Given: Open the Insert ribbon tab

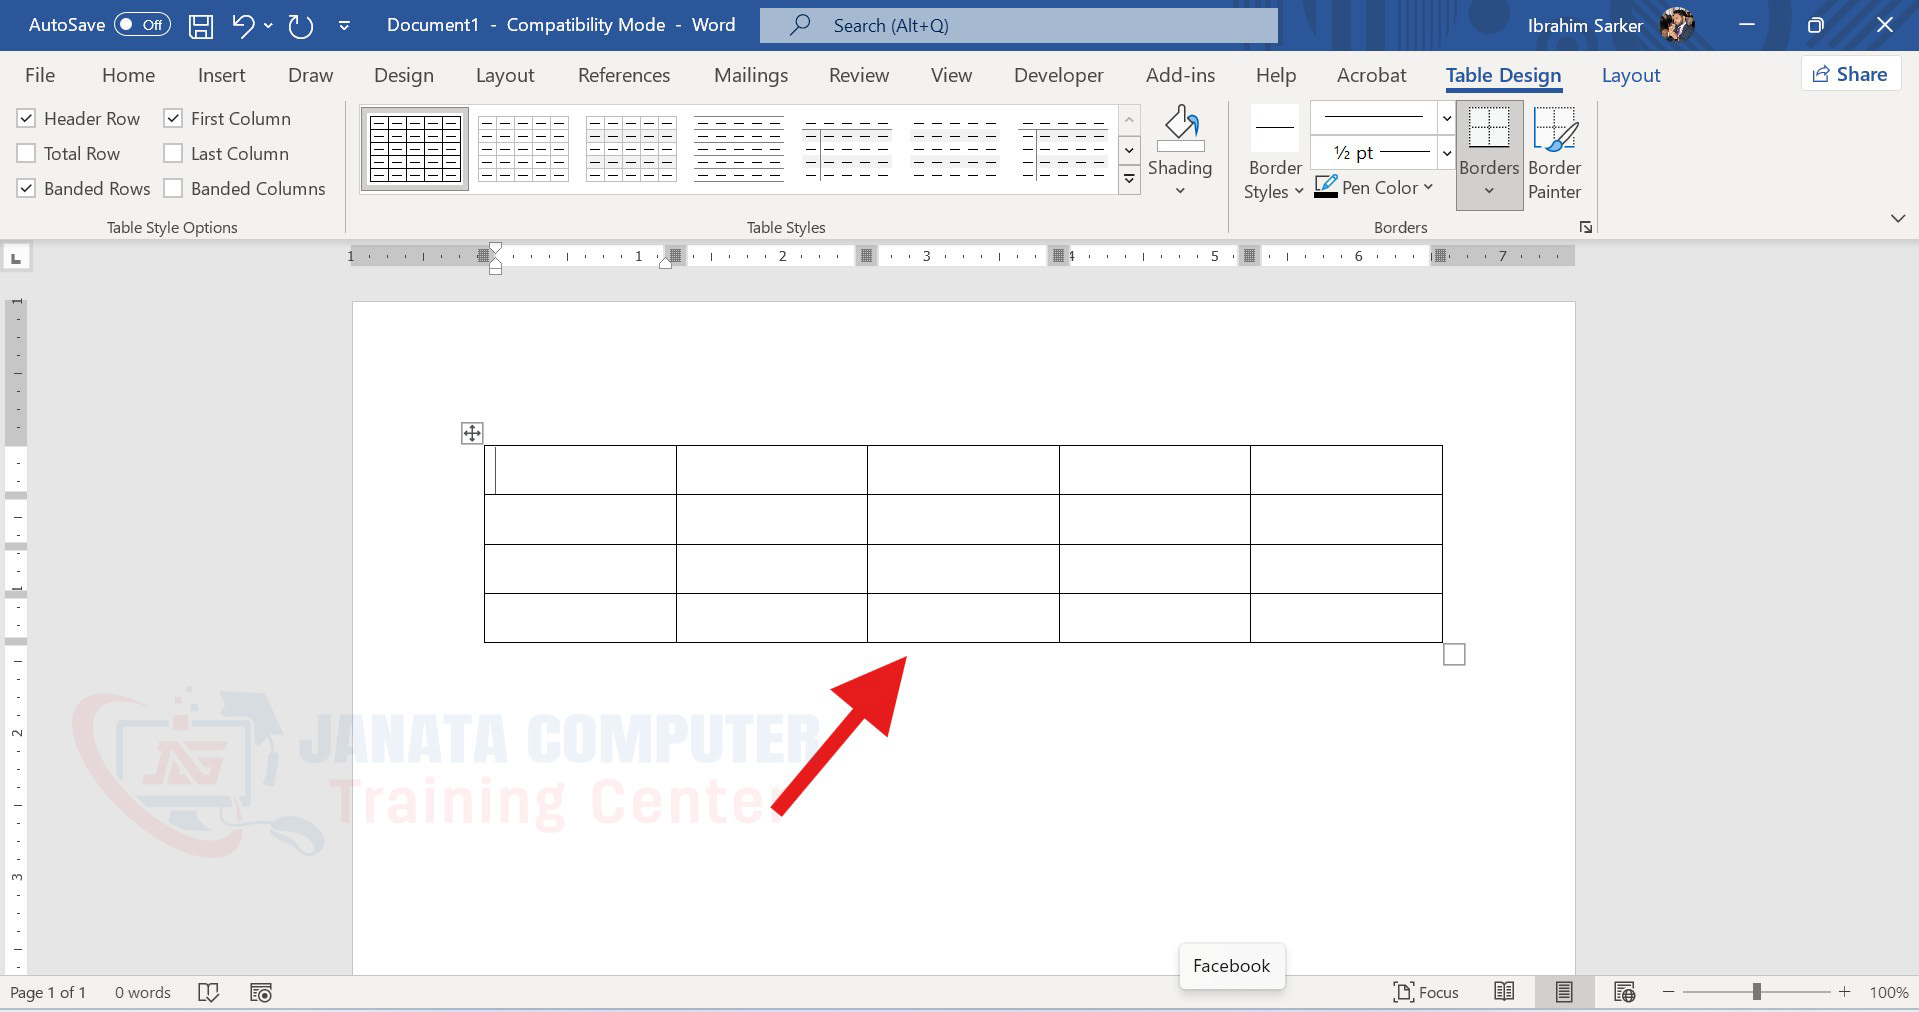Looking at the screenshot, I should pyautogui.click(x=221, y=76).
